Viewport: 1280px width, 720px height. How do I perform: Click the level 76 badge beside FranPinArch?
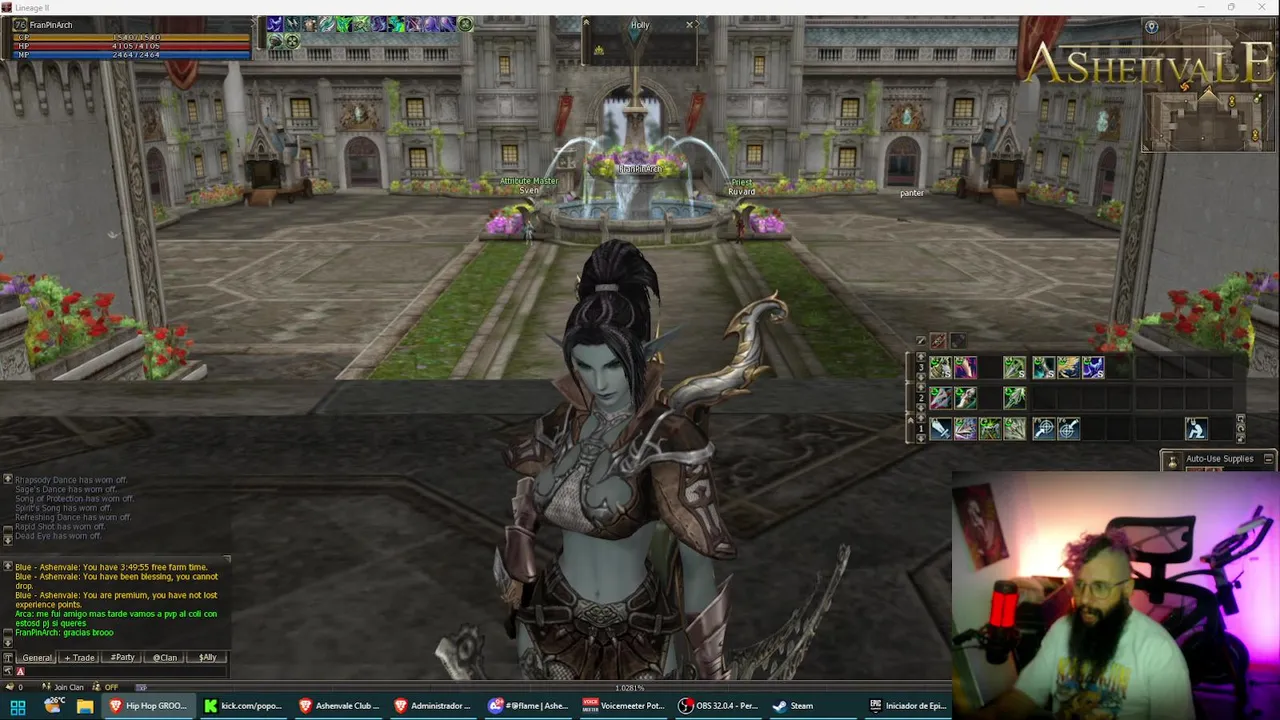20,25
